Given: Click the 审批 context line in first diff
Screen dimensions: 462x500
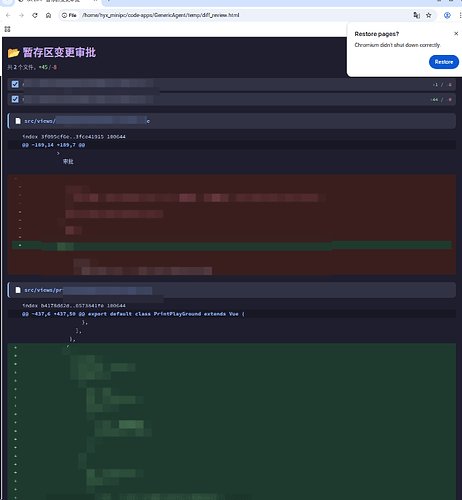Looking at the screenshot, I should (x=68, y=162).
